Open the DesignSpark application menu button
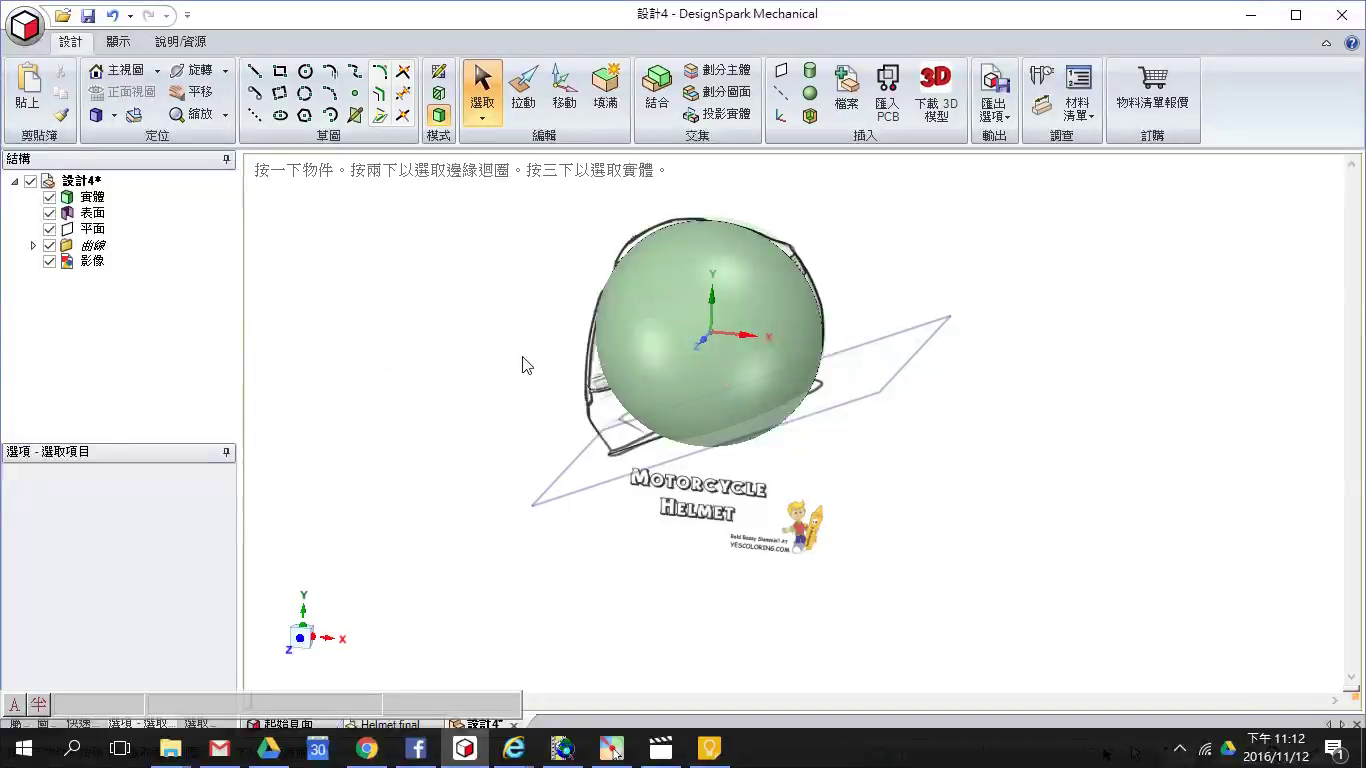 [x=25, y=24]
